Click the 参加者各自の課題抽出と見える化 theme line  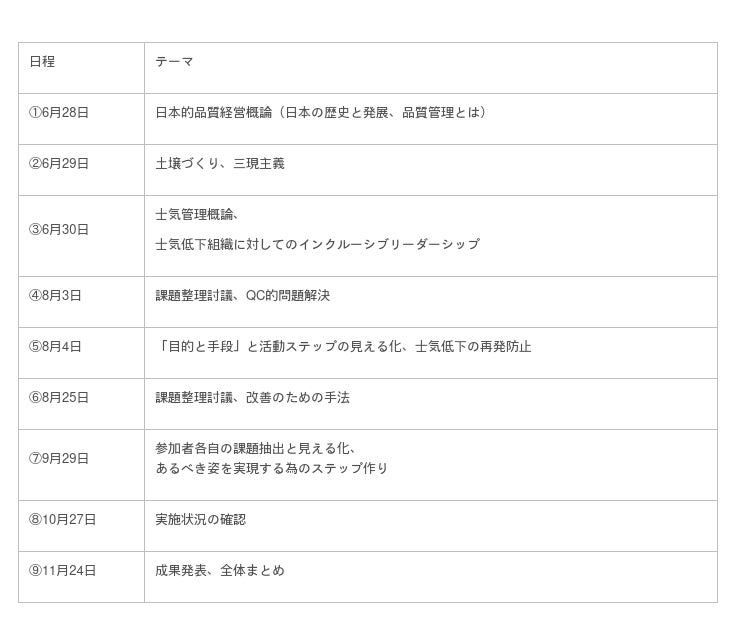pyautogui.click(x=255, y=449)
